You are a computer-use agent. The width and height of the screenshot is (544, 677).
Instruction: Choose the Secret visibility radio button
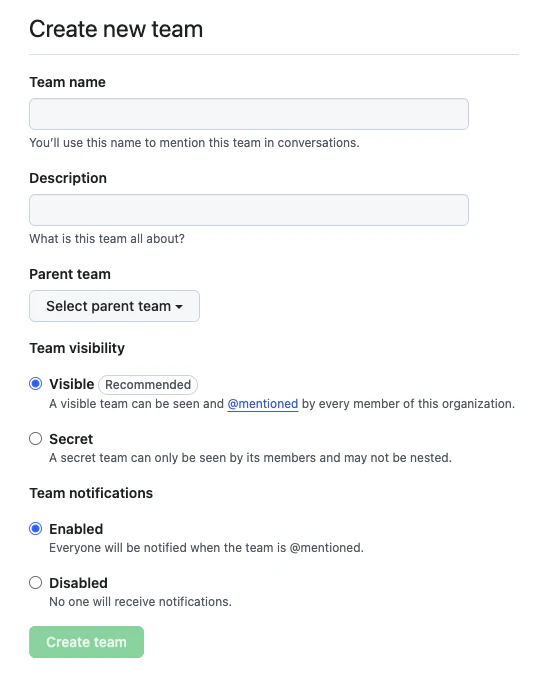(35, 439)
